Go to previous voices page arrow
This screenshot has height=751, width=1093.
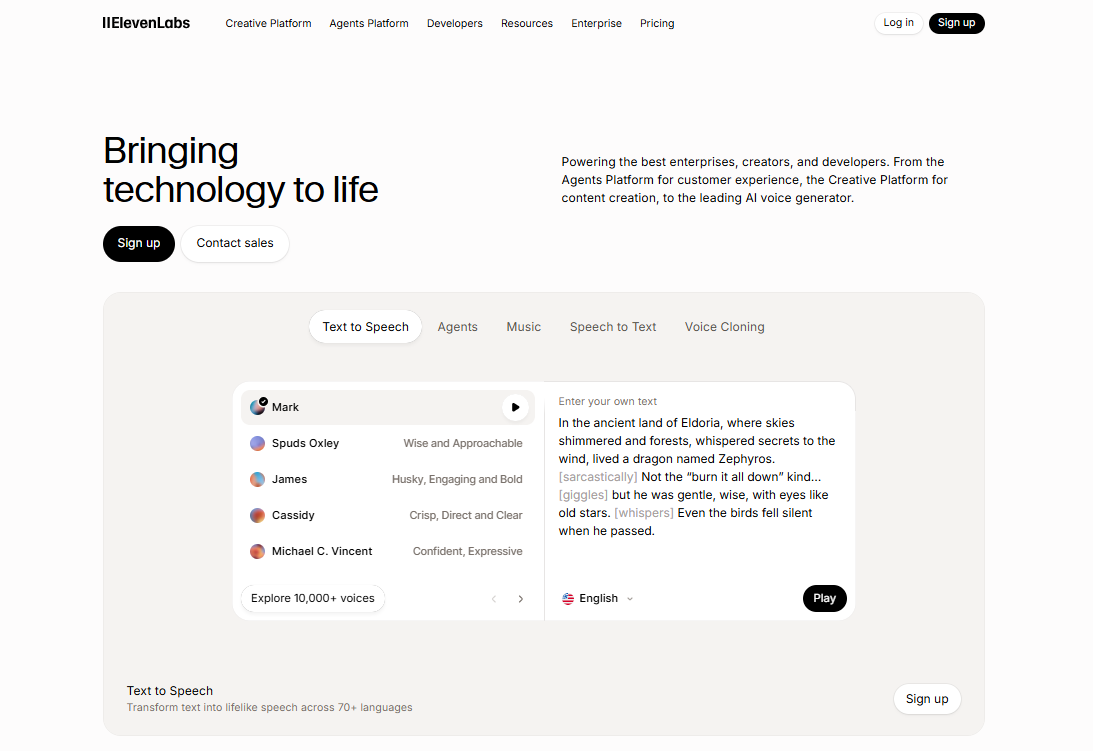pyautogui.click(x=494, y=599)
